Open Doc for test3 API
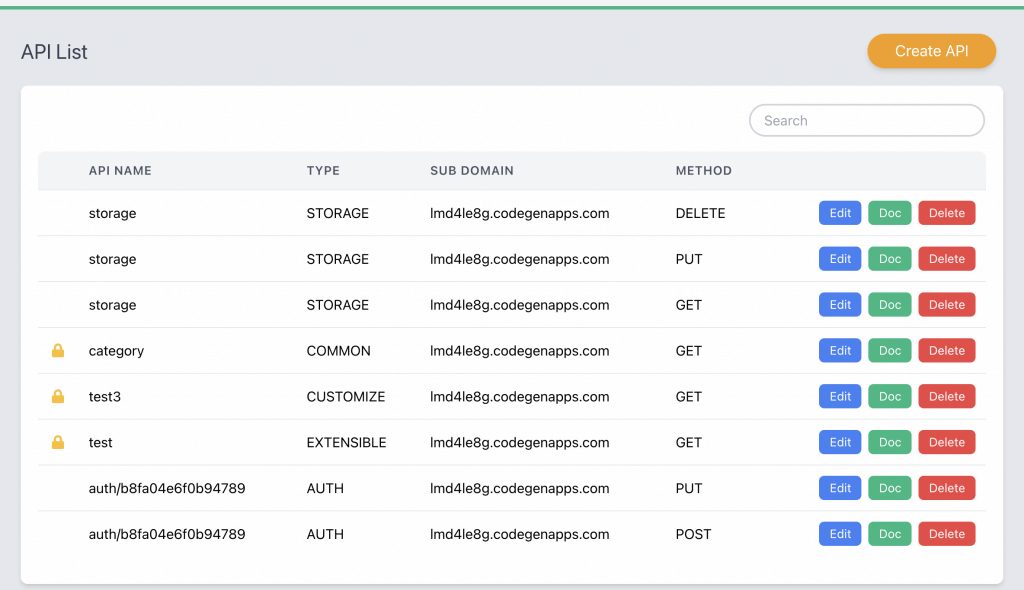Viewport: 1024px width, 590px height. (x=889, y=397)
